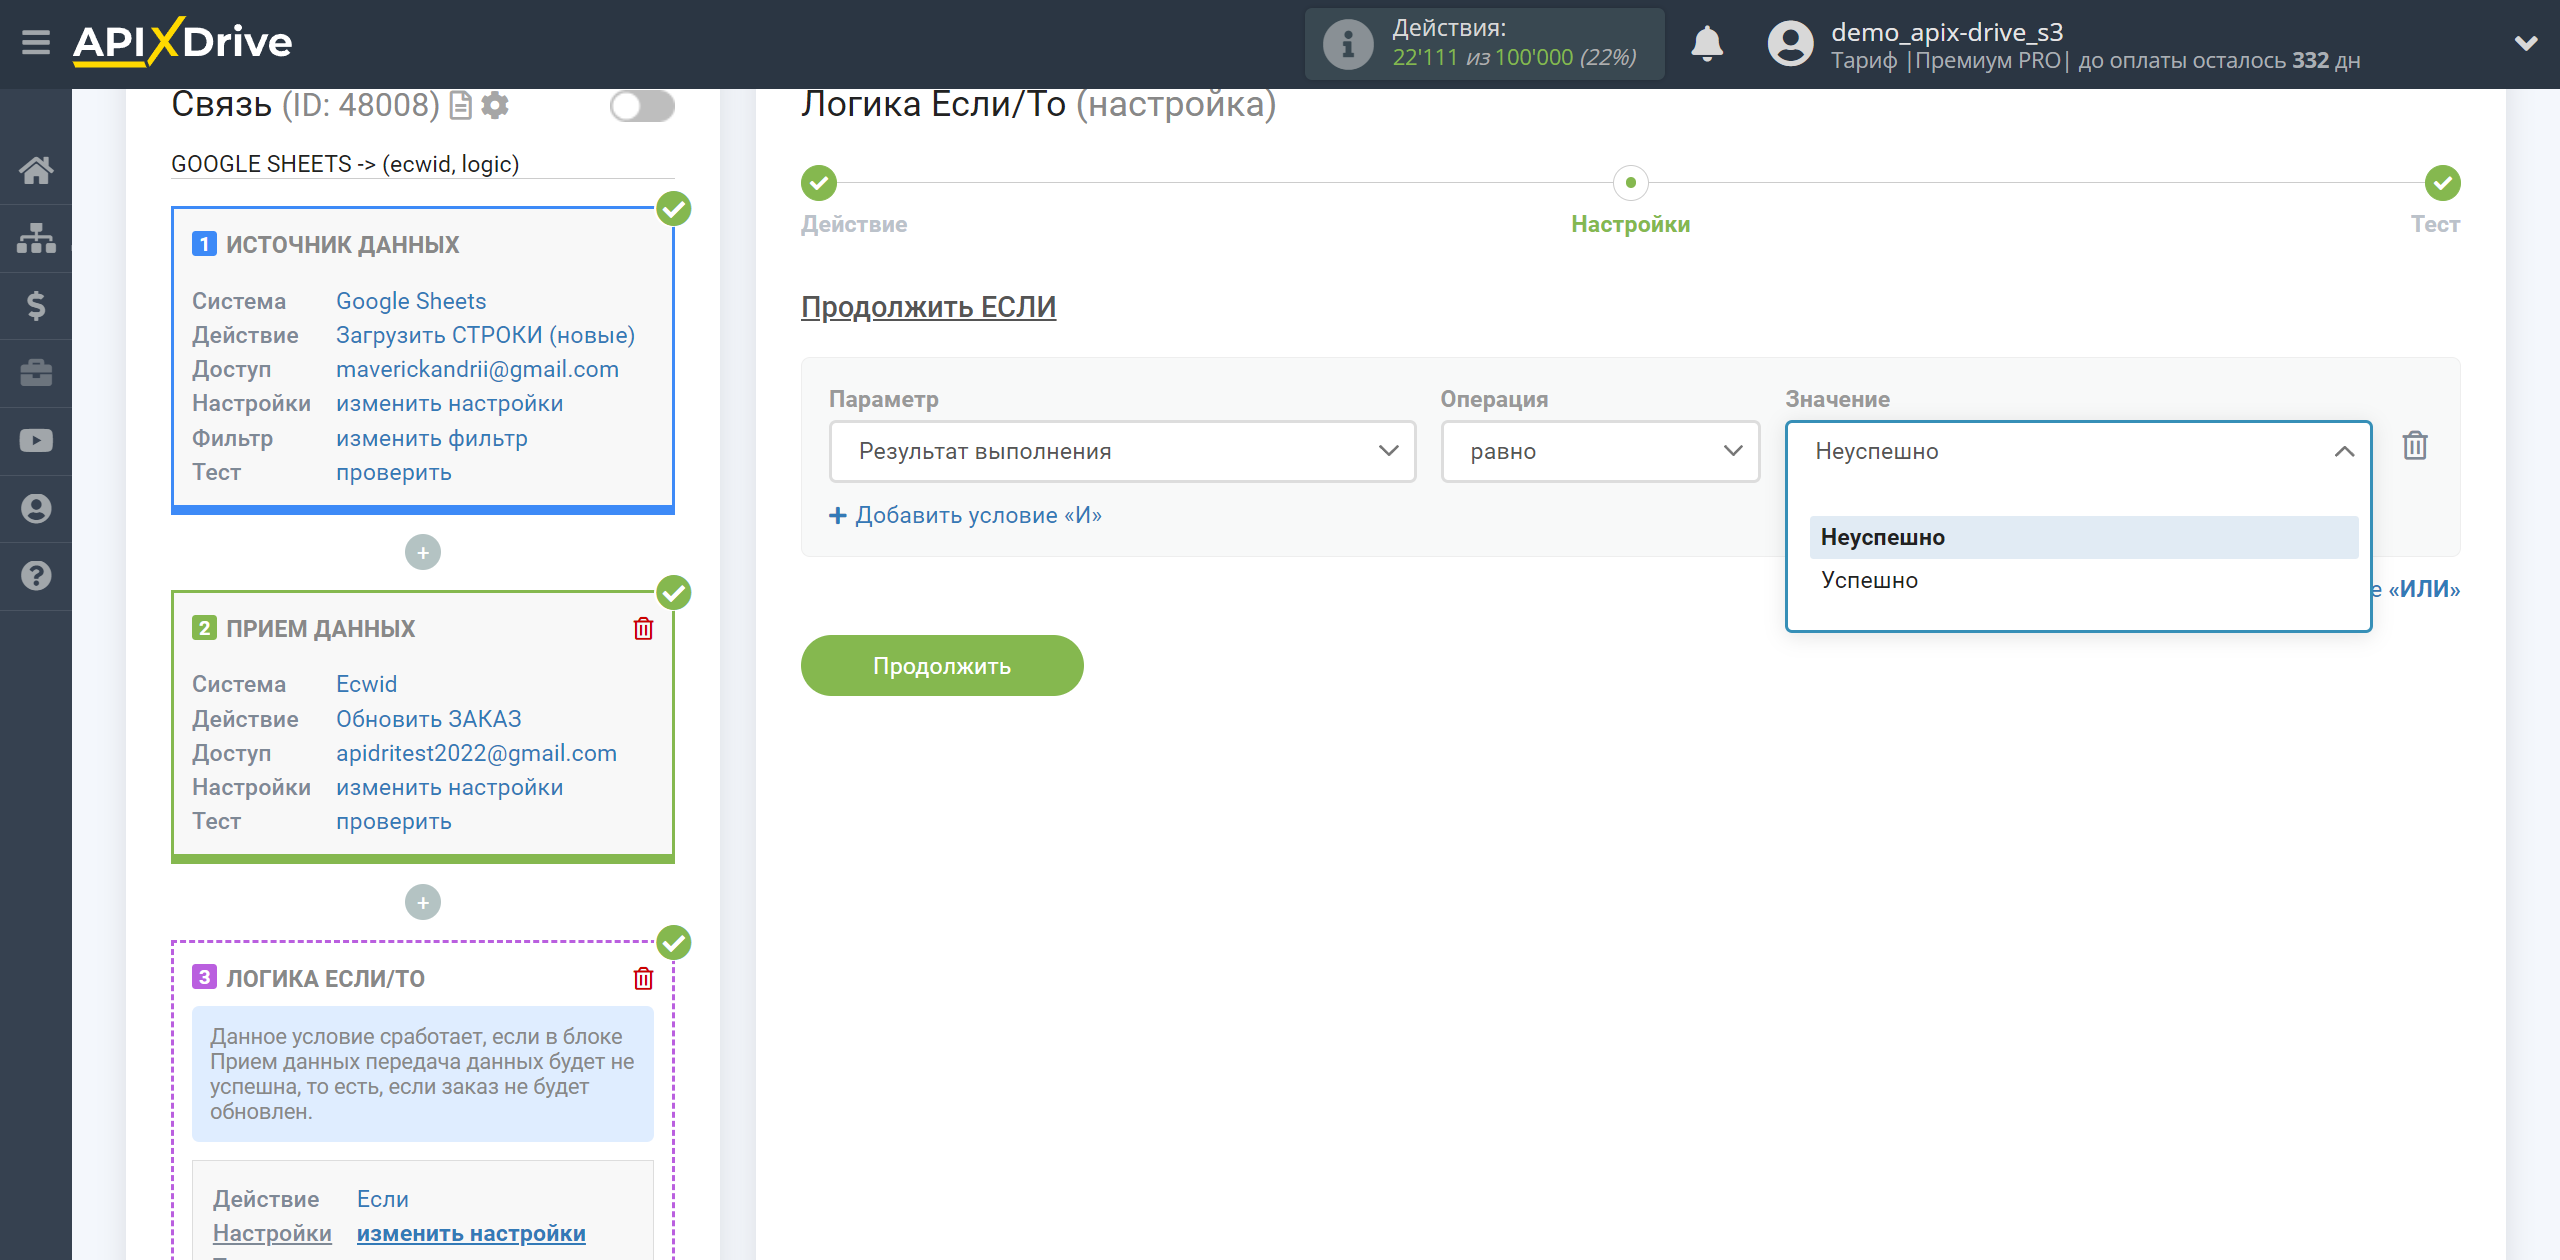Screen dimensions: 2560x1260
Task: Open connection settings gear icon
Action: (x=495, y=105)
